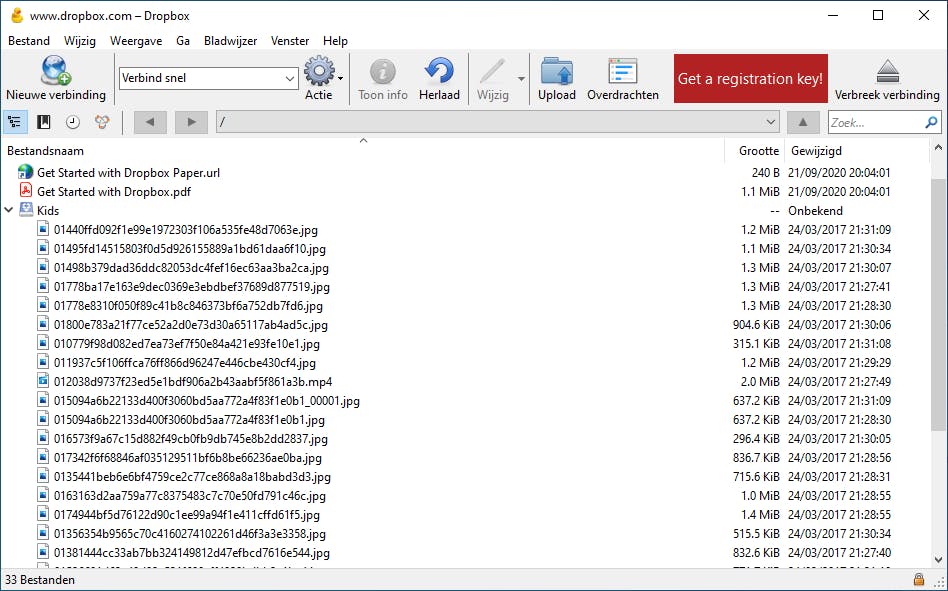The image size is (948, 591).
Task: Open the Wijzig menu in menu bar
Action: (x=80, y=40)
